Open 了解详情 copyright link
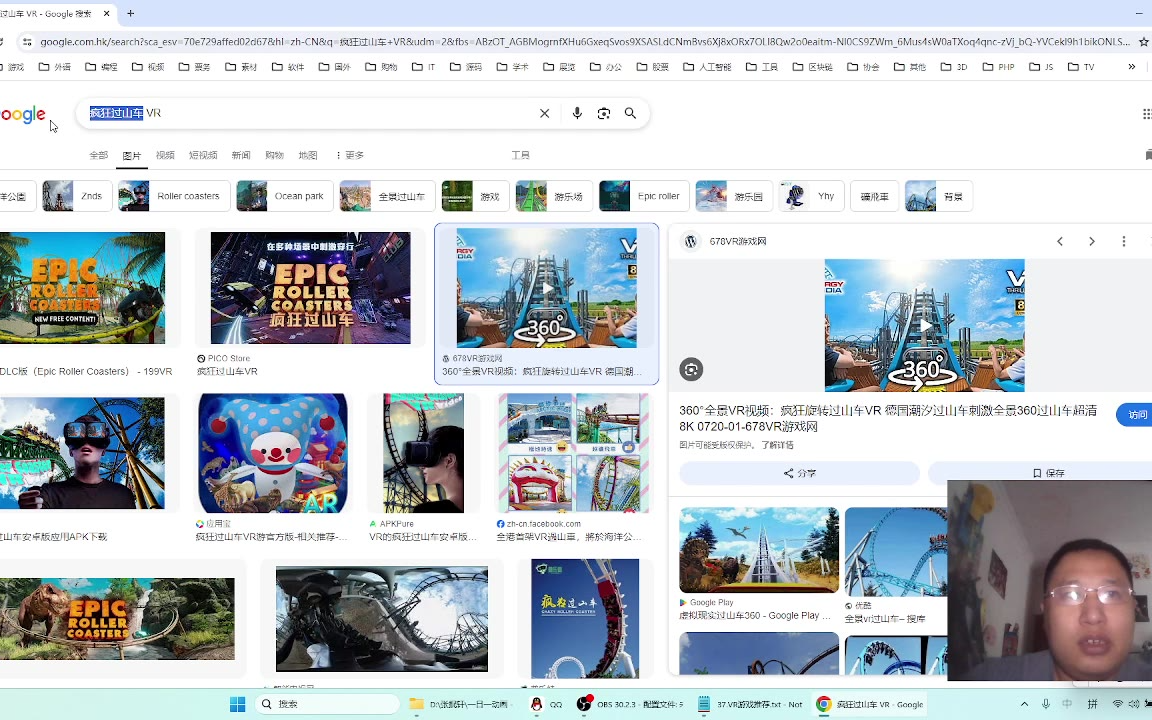 tap(777, 445)
